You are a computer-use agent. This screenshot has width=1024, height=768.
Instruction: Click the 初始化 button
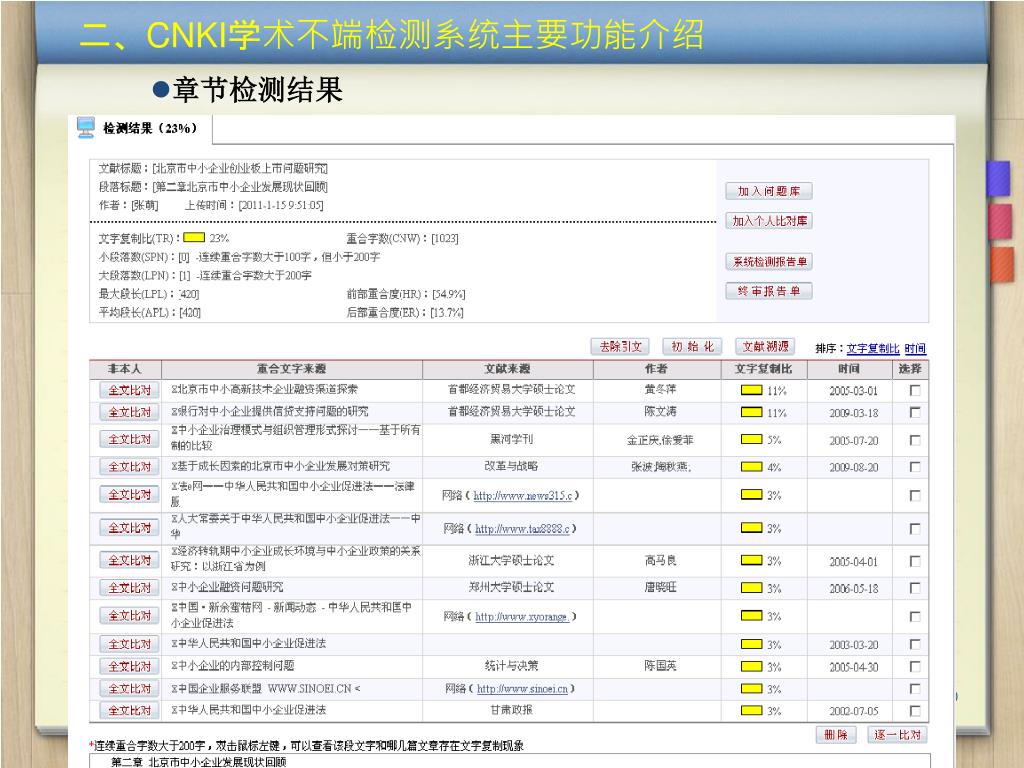692,347
